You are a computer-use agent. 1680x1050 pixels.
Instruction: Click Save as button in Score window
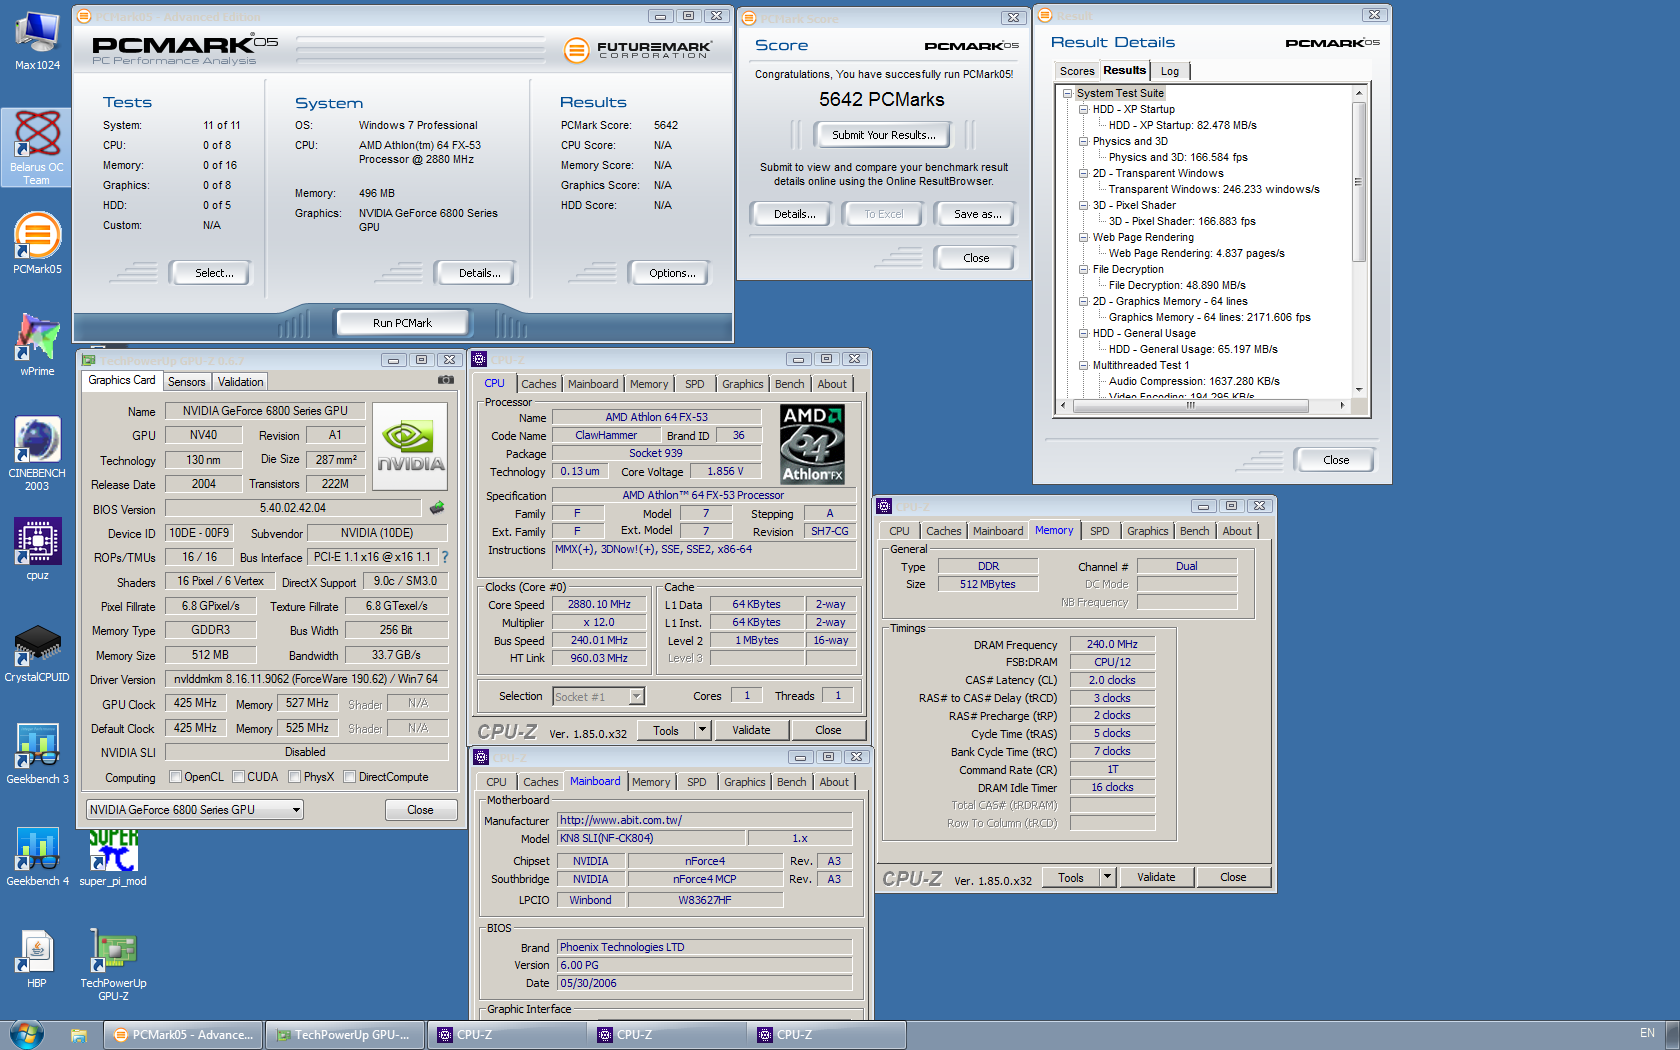point(977,214)
